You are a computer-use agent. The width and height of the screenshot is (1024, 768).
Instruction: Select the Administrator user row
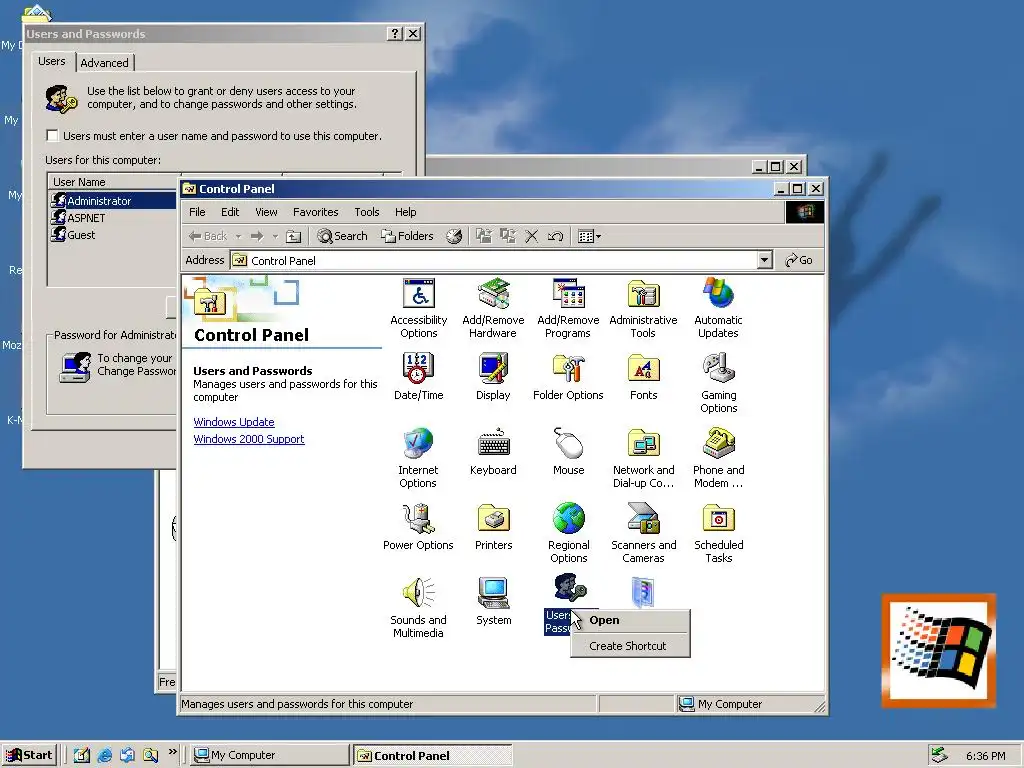coord(112,200)
